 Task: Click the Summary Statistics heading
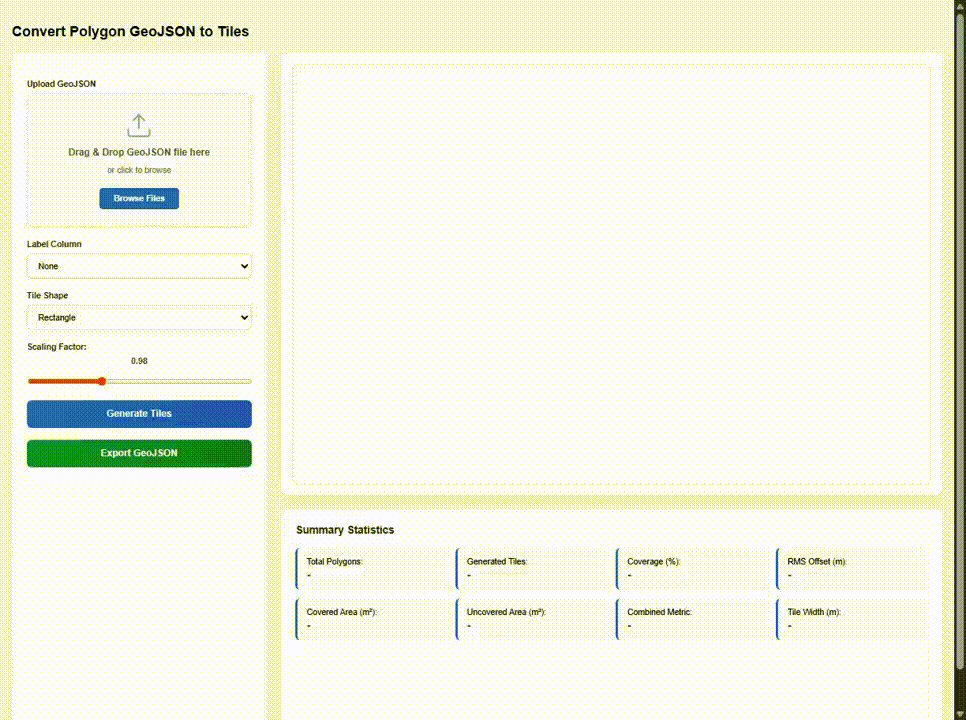[345, 530]
